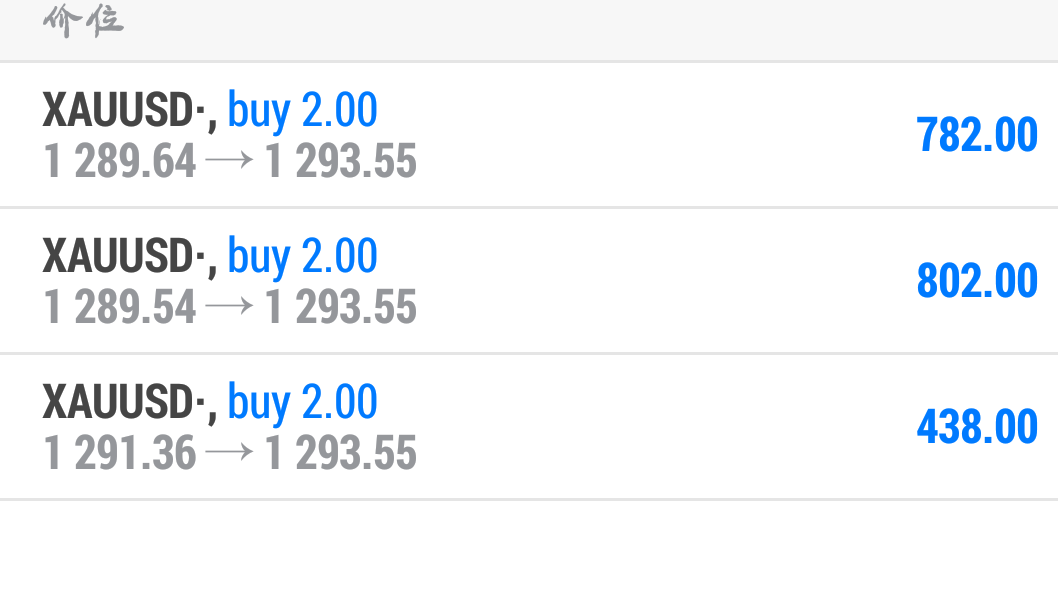This screenshot has width=1058, height=596.
Task: Select XAUUSD symbol in third position row
Action: 123,401
